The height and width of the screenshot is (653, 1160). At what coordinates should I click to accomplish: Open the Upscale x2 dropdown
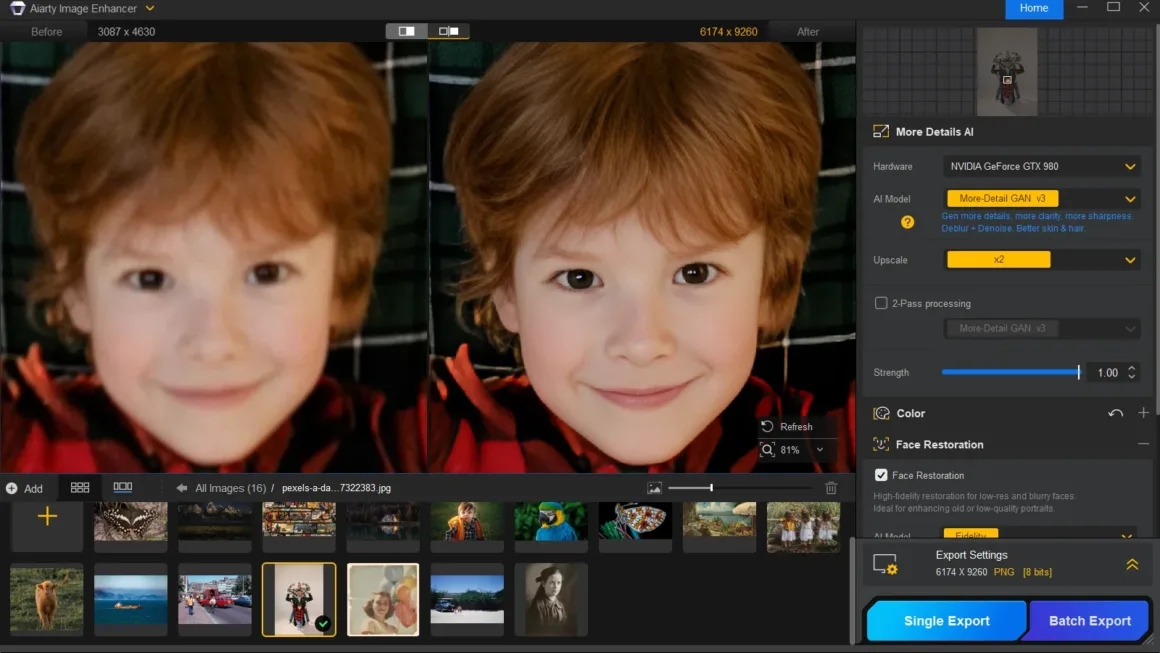1041,260
